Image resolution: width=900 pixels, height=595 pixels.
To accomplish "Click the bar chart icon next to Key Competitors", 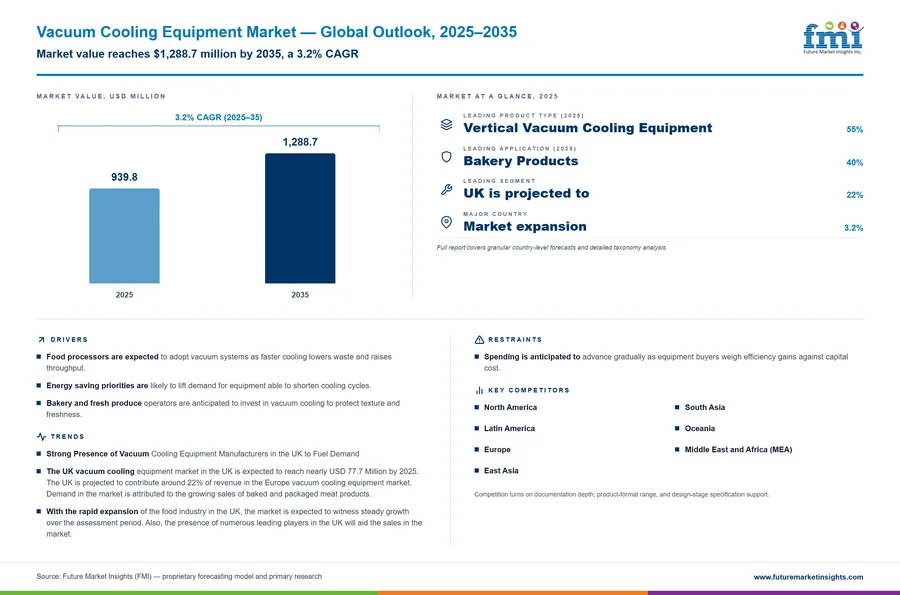I will 479,390.
